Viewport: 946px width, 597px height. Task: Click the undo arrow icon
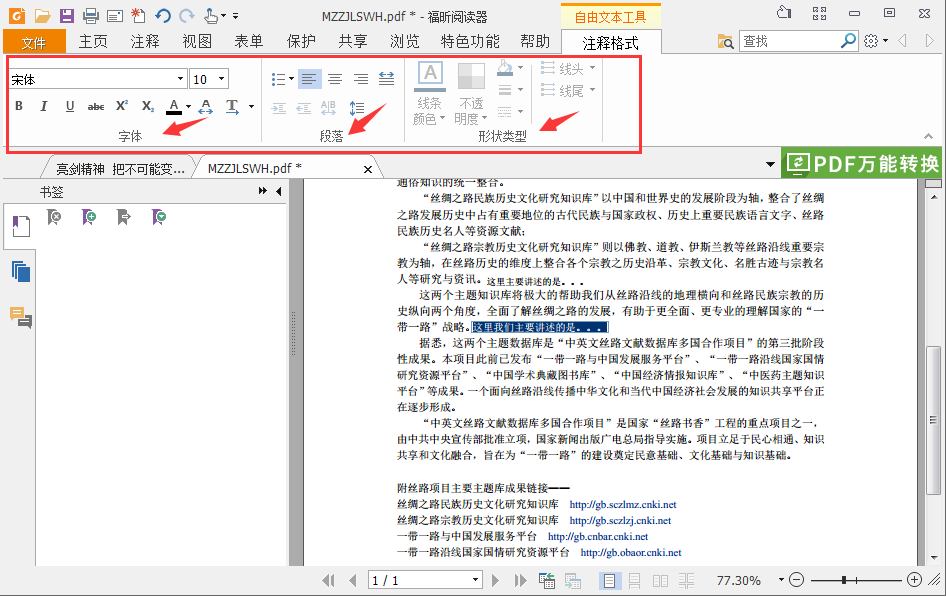click(164, 16)
